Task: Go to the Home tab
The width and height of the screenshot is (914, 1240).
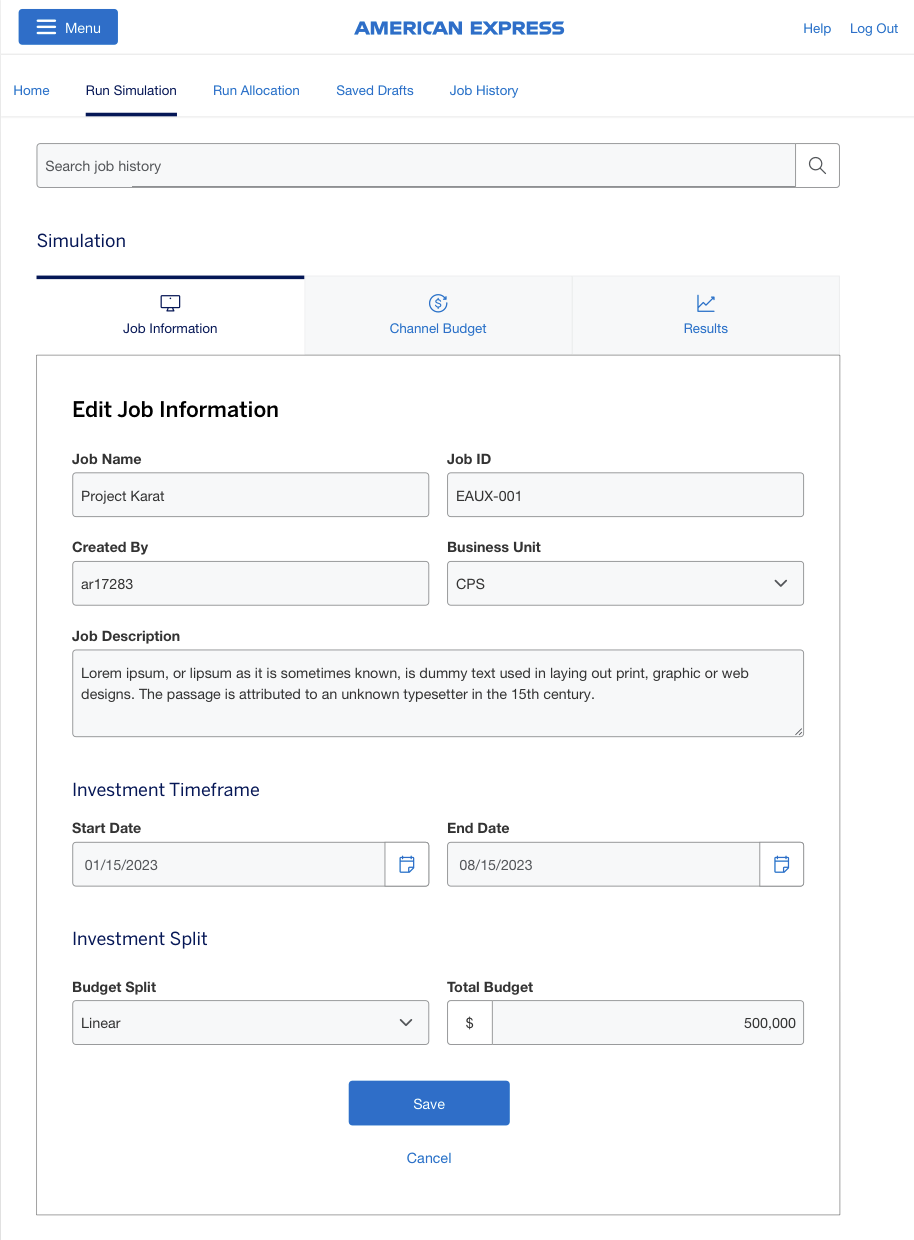Action: click(x=31, y=90)
